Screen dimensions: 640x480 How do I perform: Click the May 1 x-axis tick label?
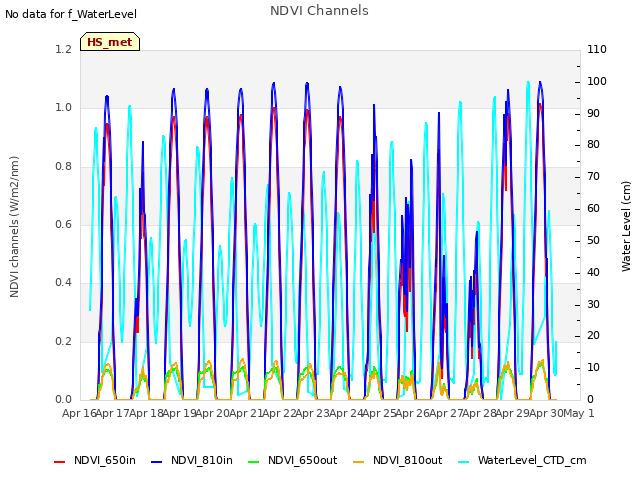point(579,413)
